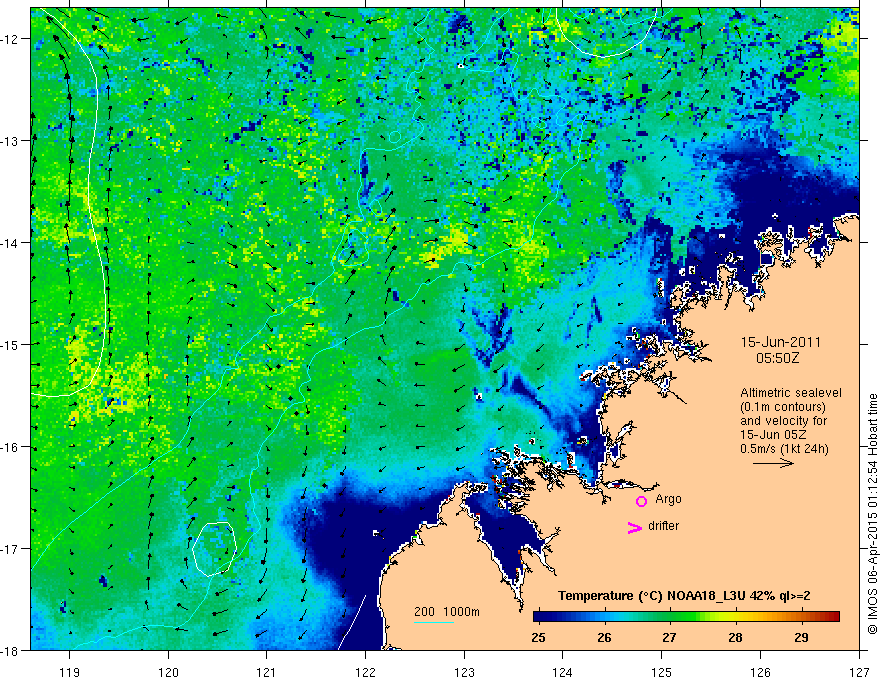This screenshot has height=680, width=880.
Task: Click the '(0.1m contours)' text
Action: pos(783,407)
